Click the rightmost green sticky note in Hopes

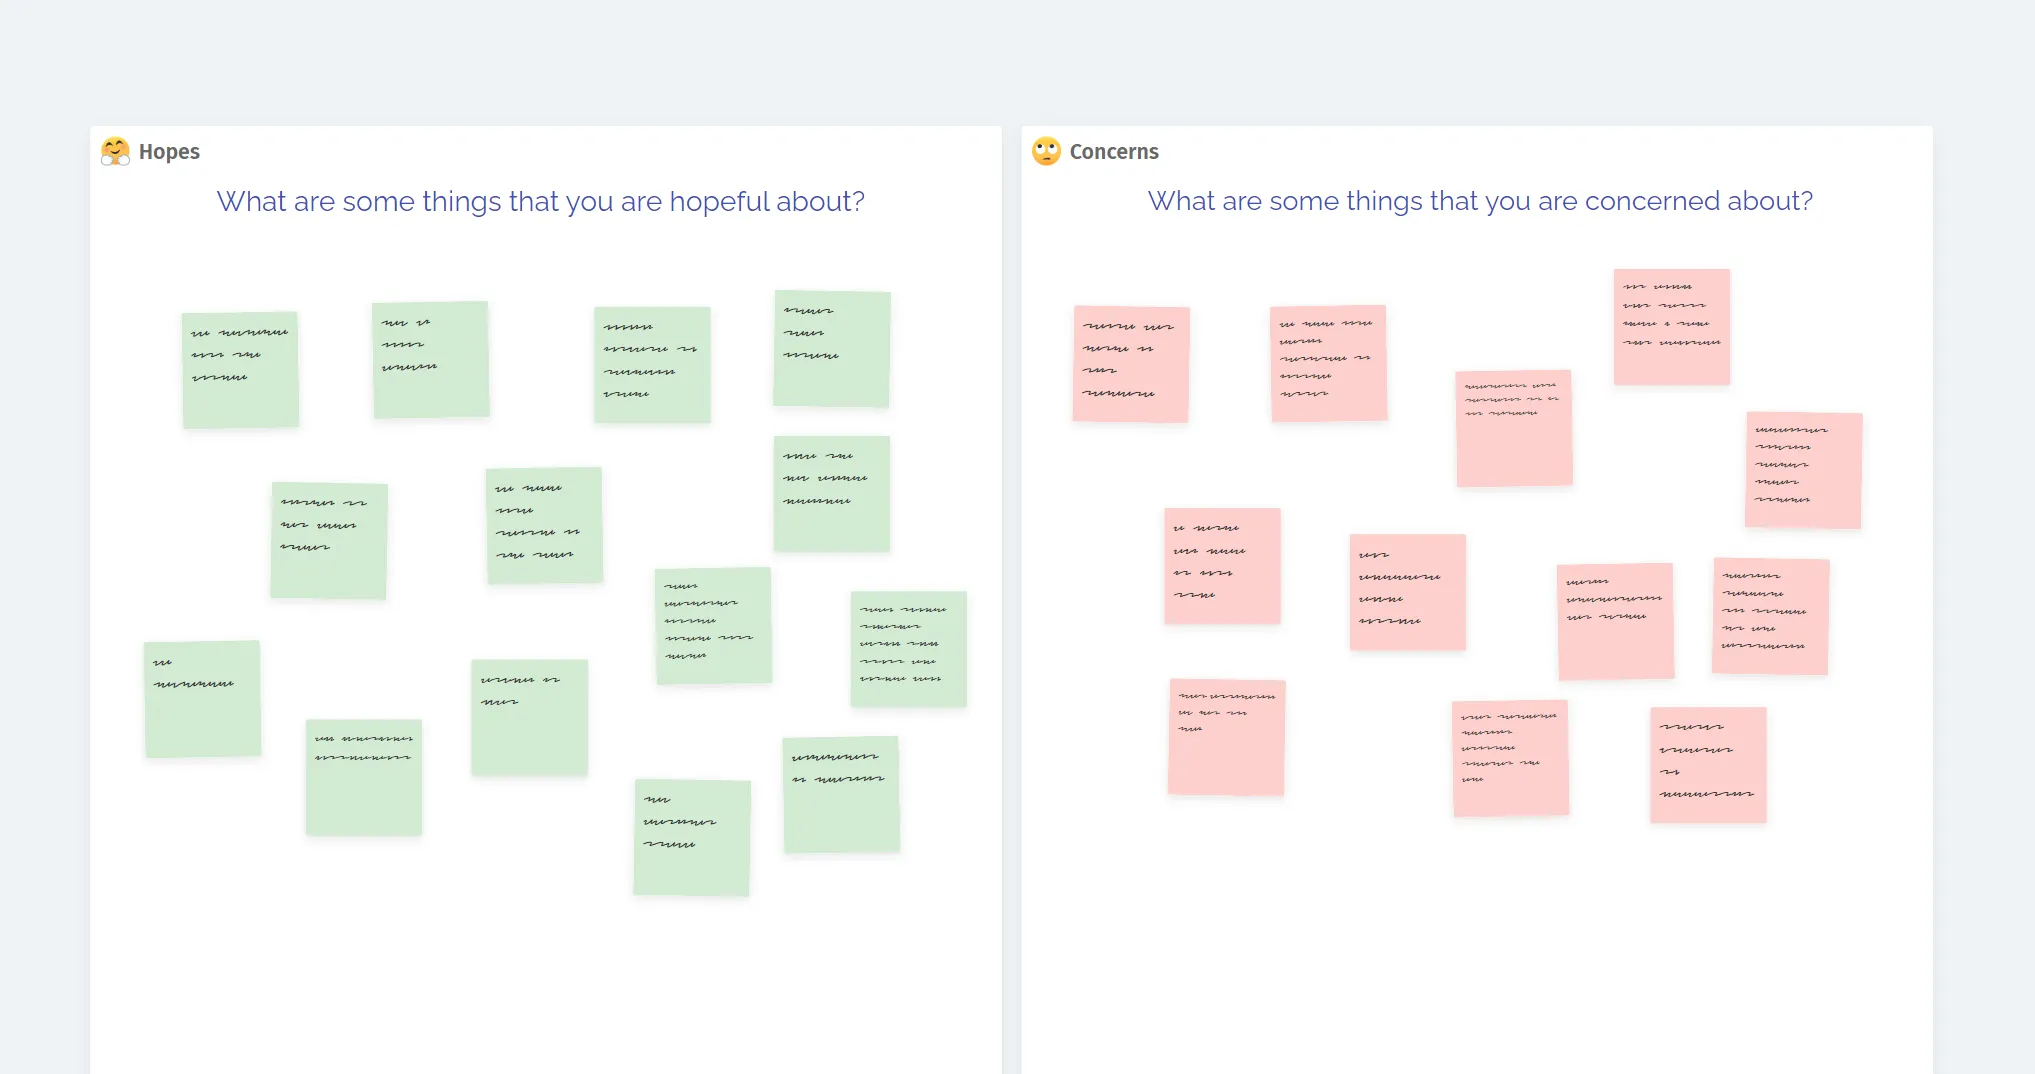click(x=908, y=650)
